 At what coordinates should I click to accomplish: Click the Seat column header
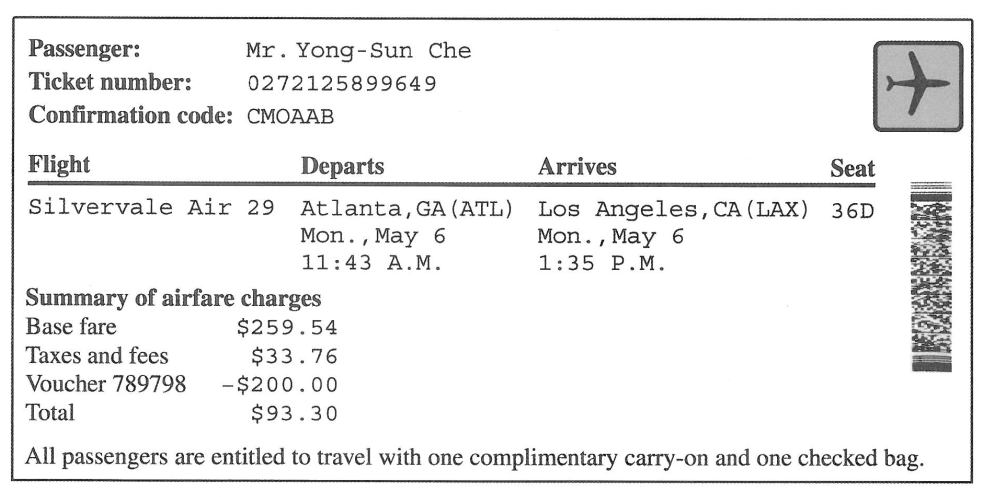[853, 170]
